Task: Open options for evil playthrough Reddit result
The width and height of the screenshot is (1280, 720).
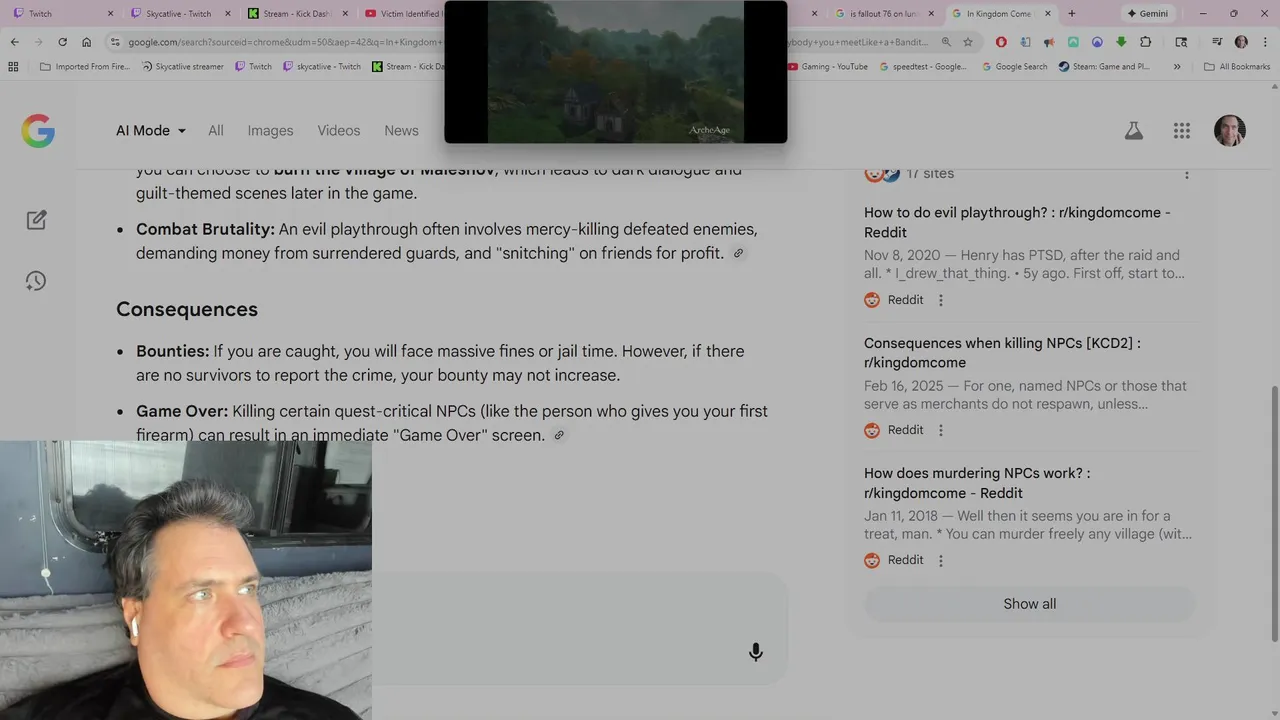Action: pos(940,300)
